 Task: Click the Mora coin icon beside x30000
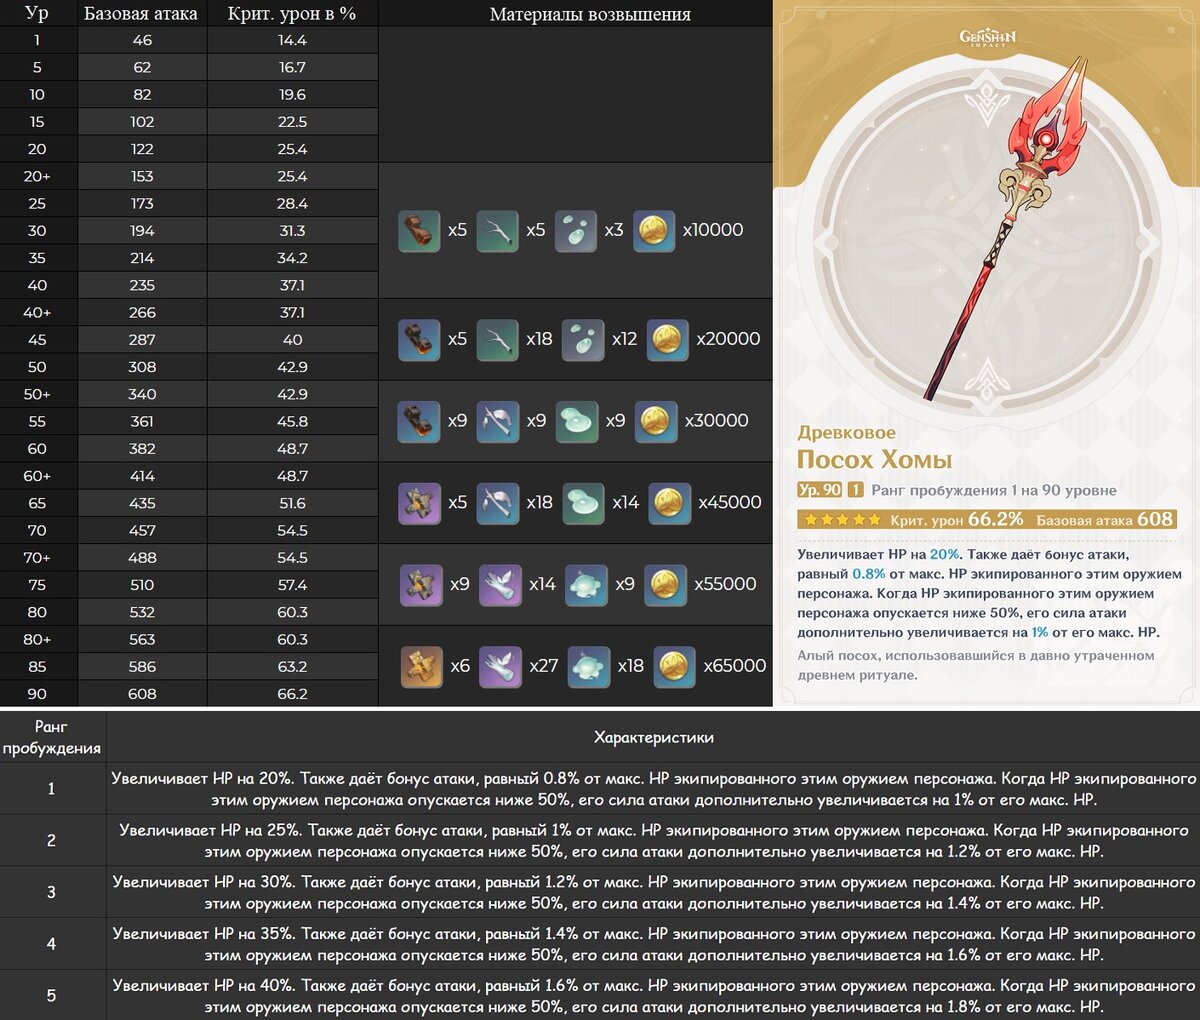point(656,422)
